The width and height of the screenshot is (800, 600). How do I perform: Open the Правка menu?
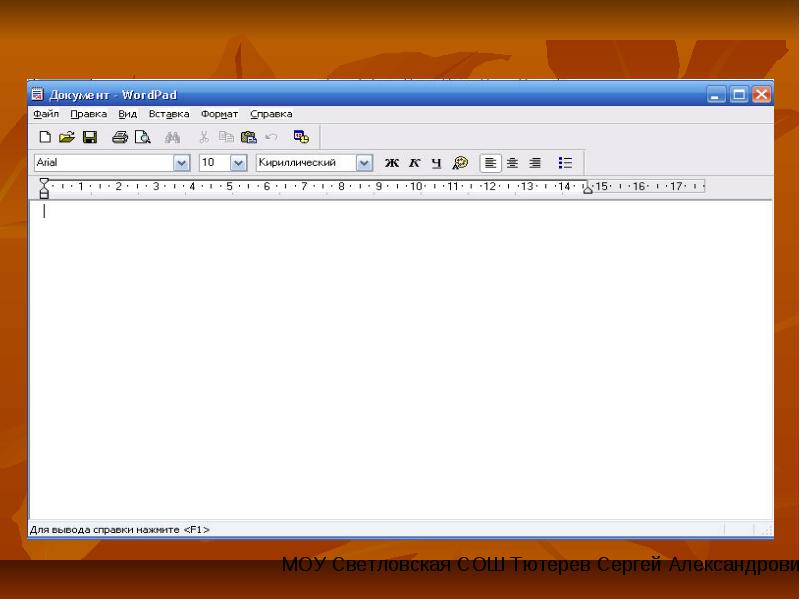(89, 114)
